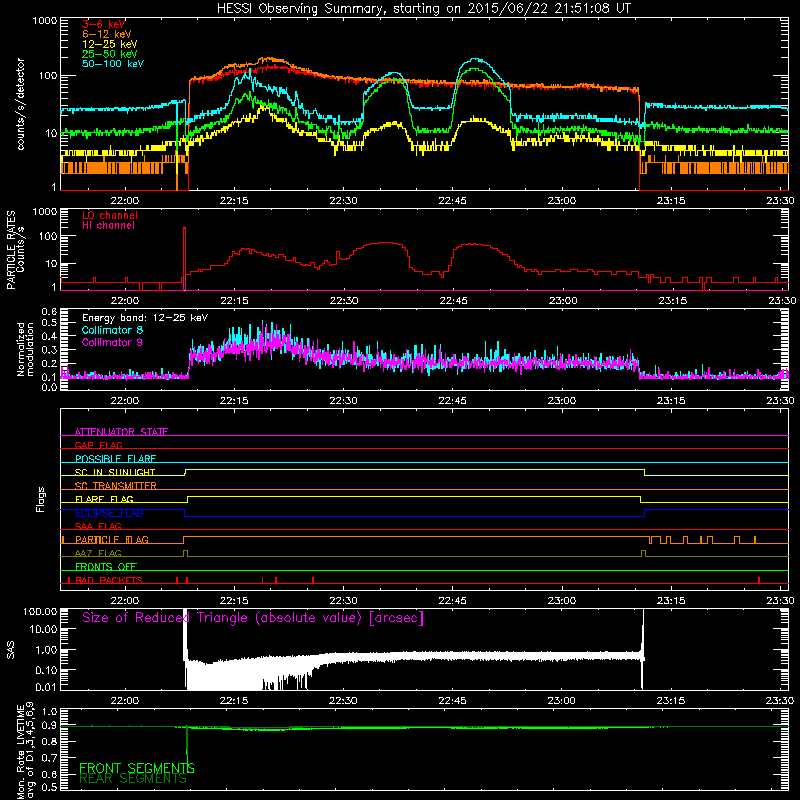
Task: Click the '0.0' modulation axis value
Action: pos(49,387)
